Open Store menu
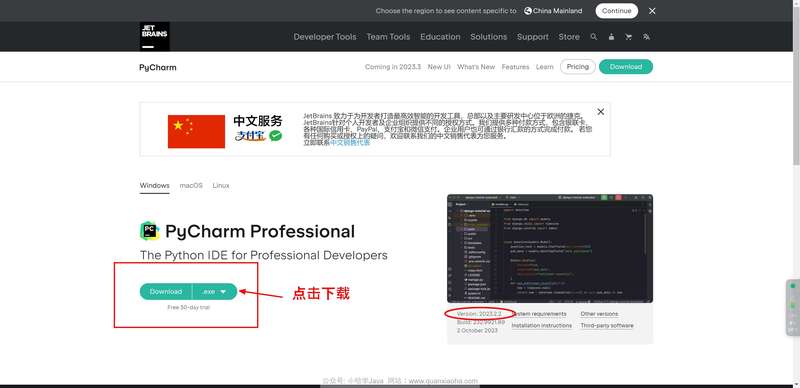Viewport: 800px width, 388px height. [569, 37]
